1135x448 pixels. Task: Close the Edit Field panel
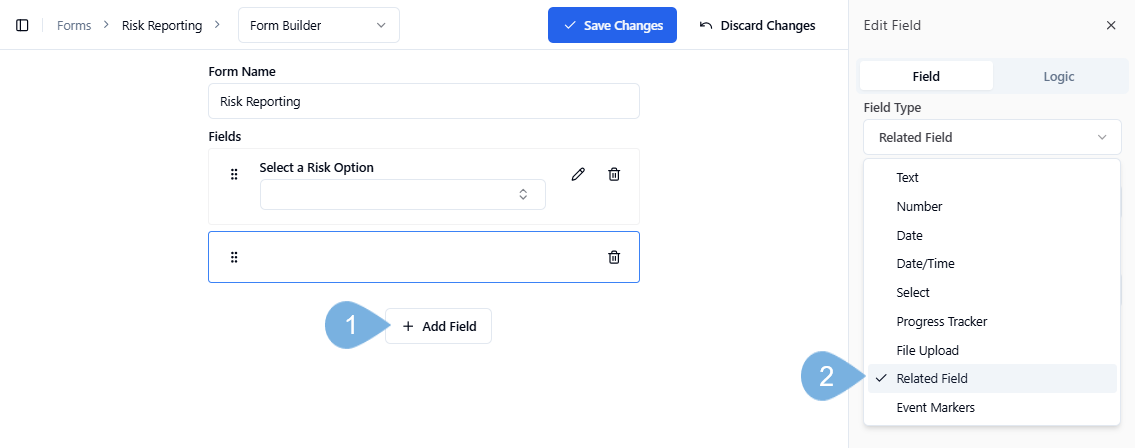point(1111,25)
